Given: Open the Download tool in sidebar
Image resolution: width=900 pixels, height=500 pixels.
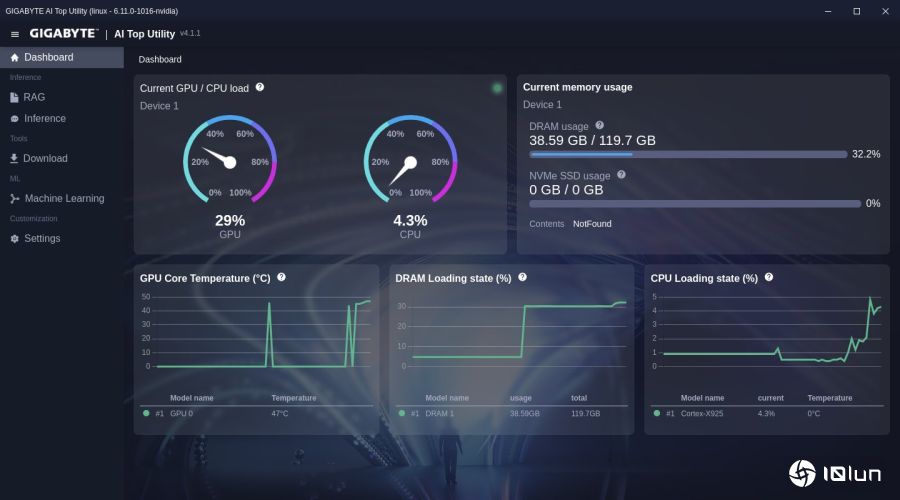Looking at the screenshot, I should (45, 158).
